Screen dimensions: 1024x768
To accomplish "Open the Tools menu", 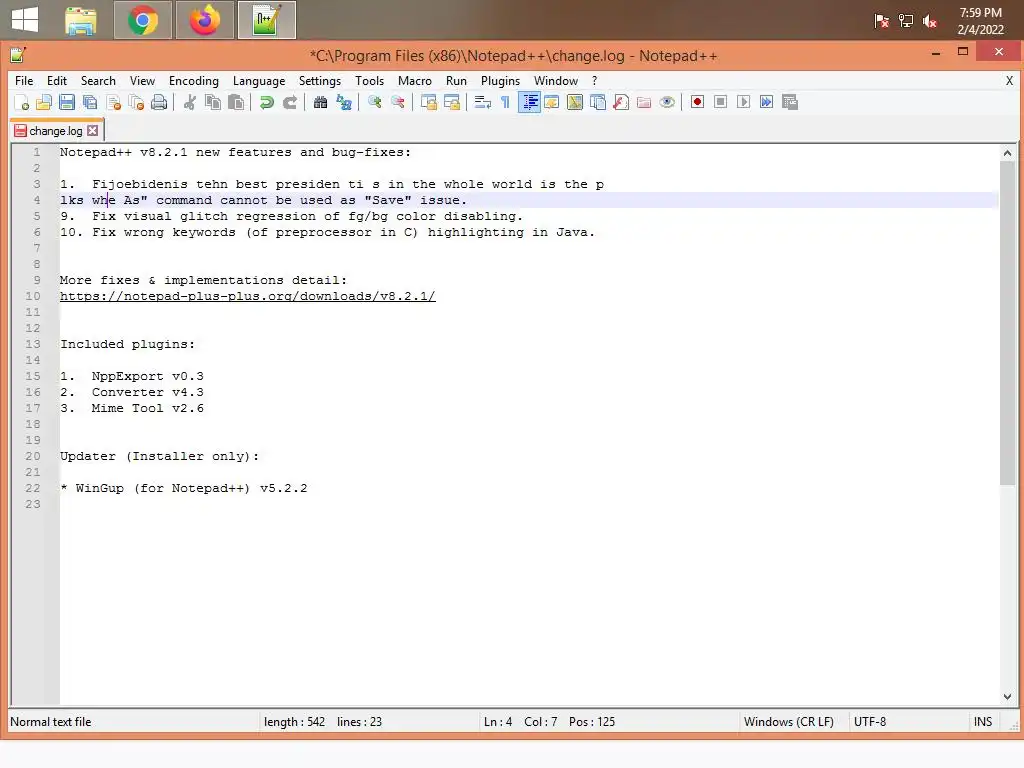I will [x=370, y=81].
